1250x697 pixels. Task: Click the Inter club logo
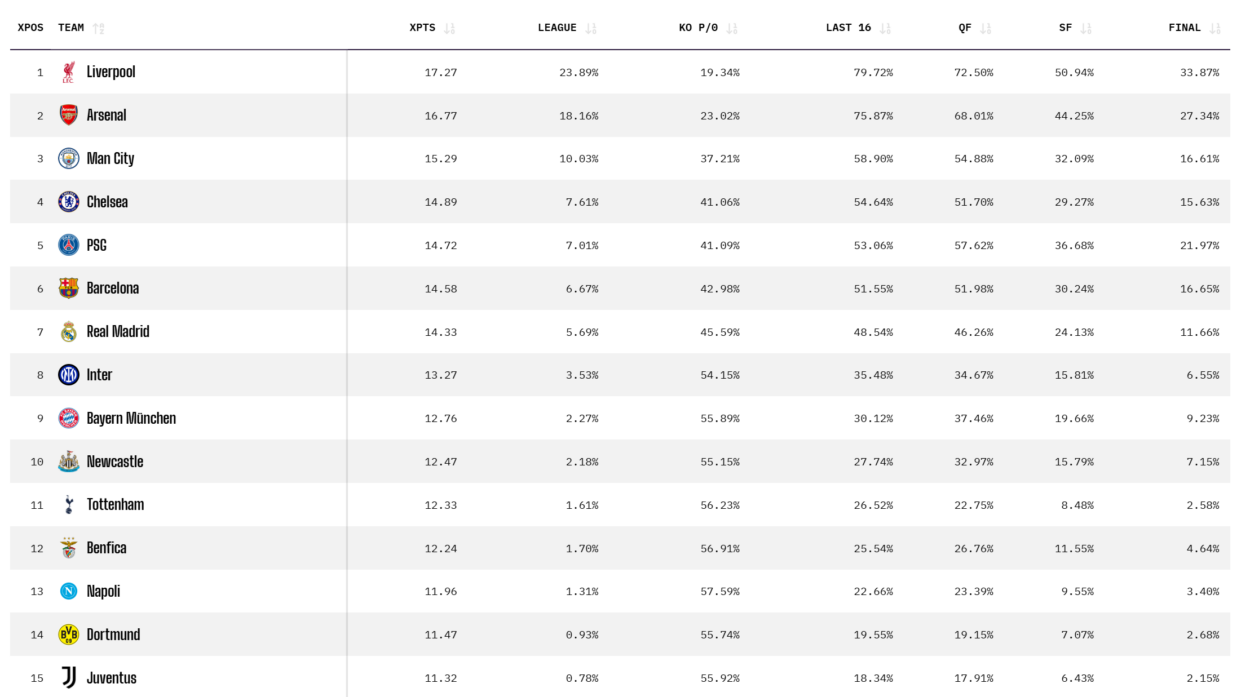[x=68, y=375]
